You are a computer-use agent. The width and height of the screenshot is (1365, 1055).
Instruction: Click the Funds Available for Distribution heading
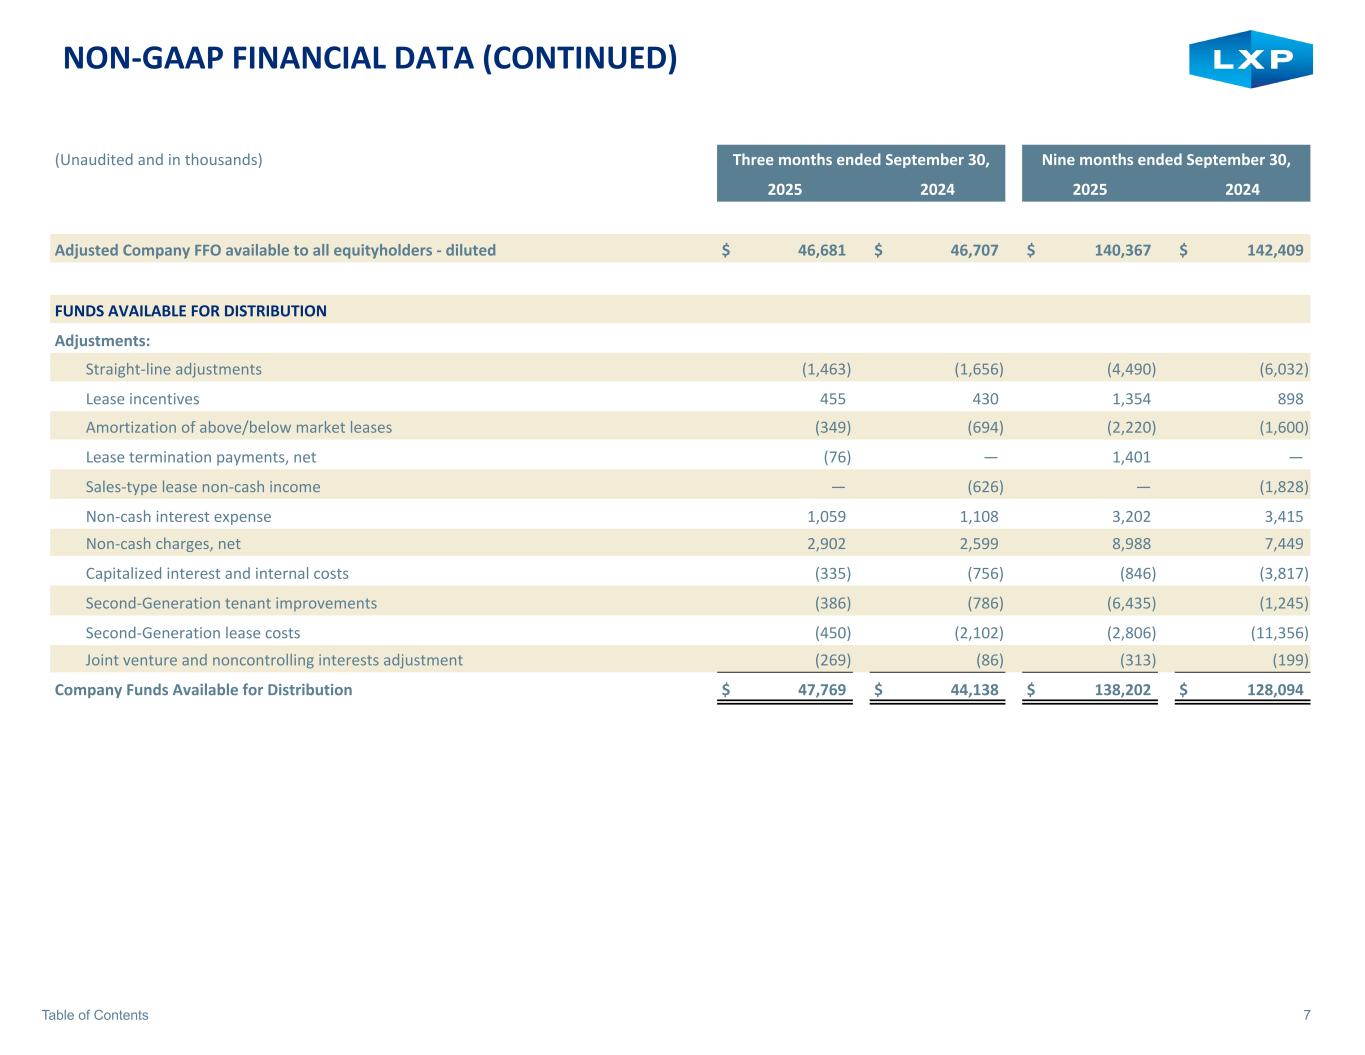point(190,311)
